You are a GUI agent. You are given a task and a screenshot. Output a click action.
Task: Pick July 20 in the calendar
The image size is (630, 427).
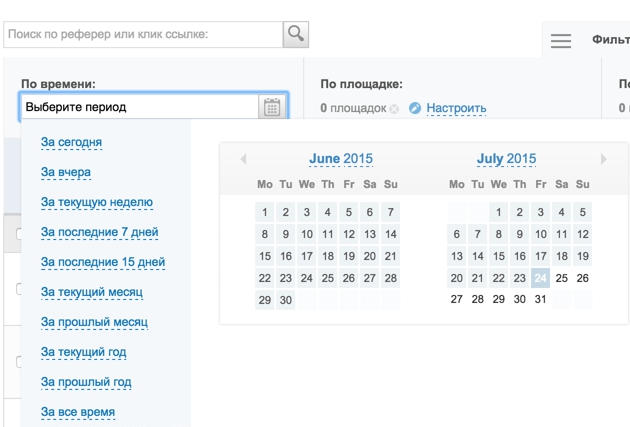click(456, 278)
